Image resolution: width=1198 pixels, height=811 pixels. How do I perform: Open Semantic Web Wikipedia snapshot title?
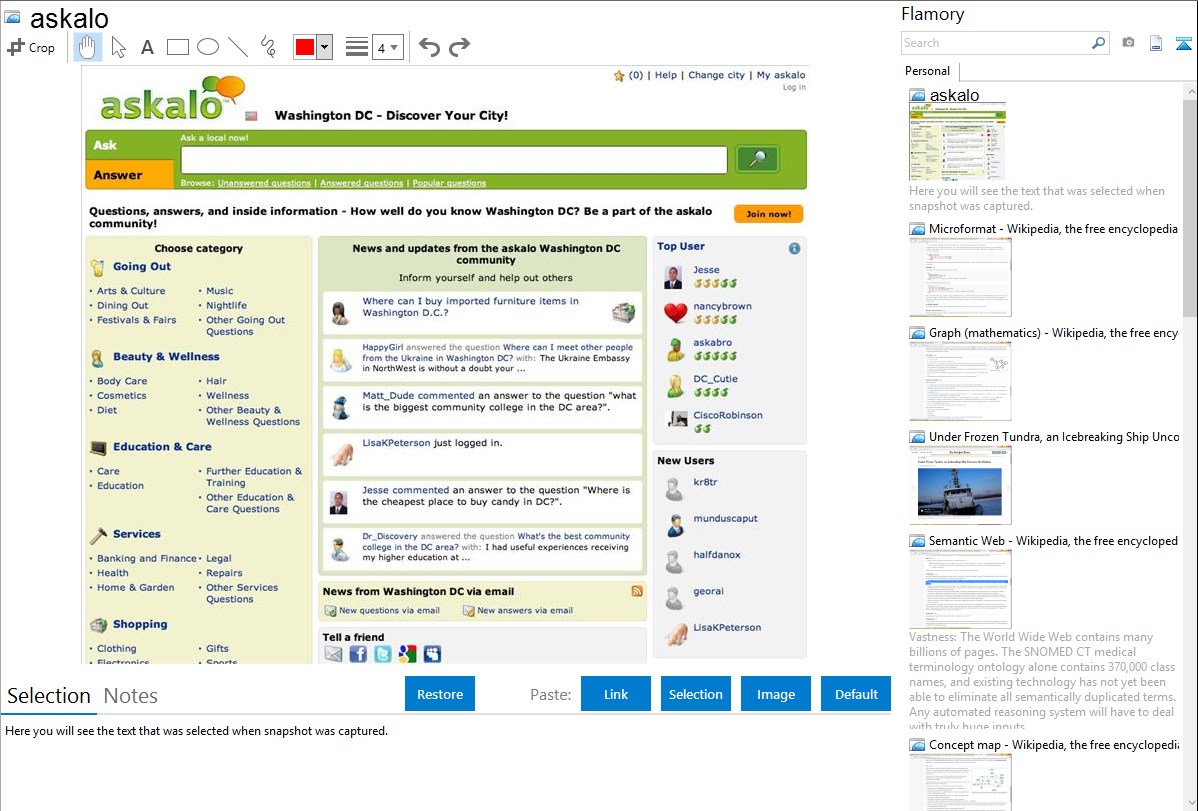coord(1053,540)
